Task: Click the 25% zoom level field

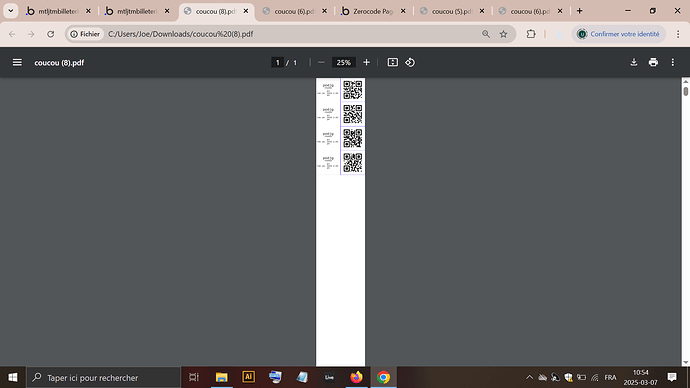Action: 343,62
